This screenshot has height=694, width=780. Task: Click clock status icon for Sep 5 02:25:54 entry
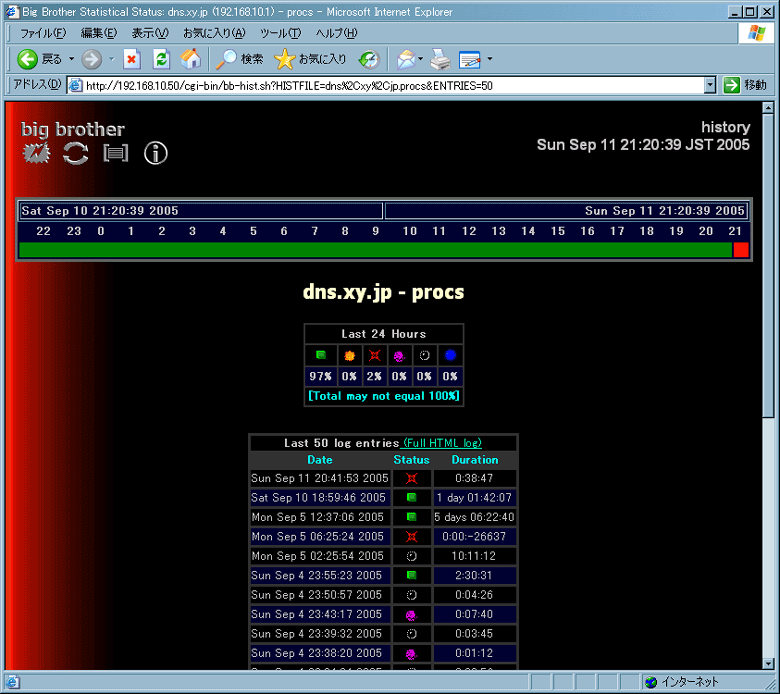point(411,556)
